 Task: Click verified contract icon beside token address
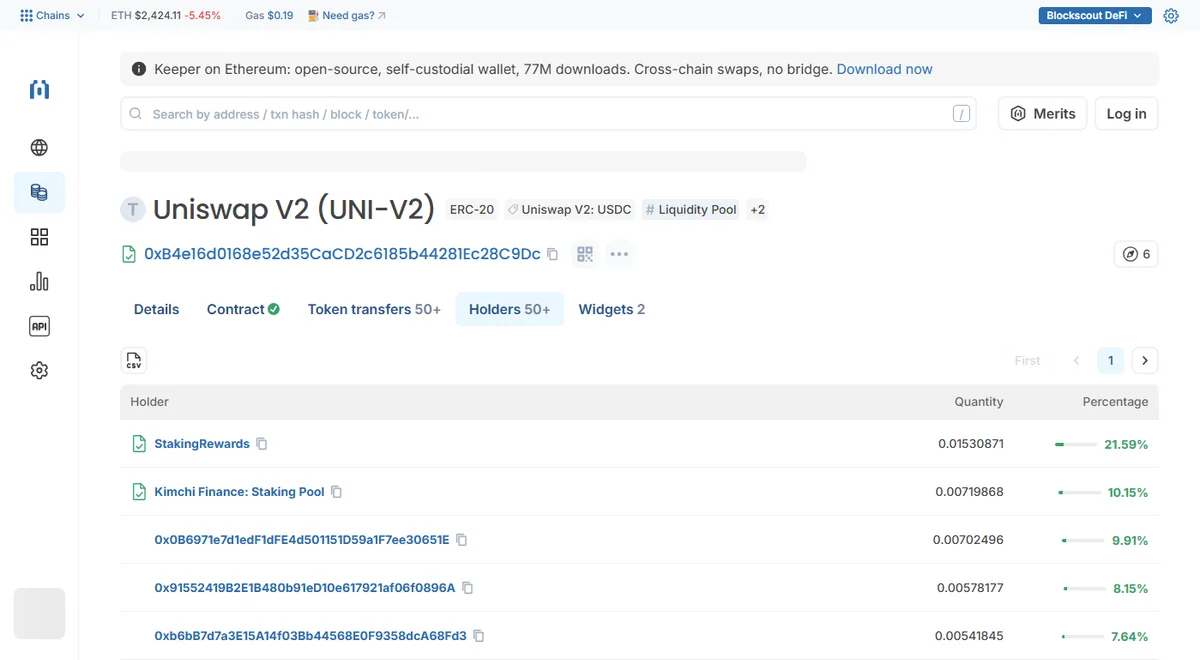129,254
